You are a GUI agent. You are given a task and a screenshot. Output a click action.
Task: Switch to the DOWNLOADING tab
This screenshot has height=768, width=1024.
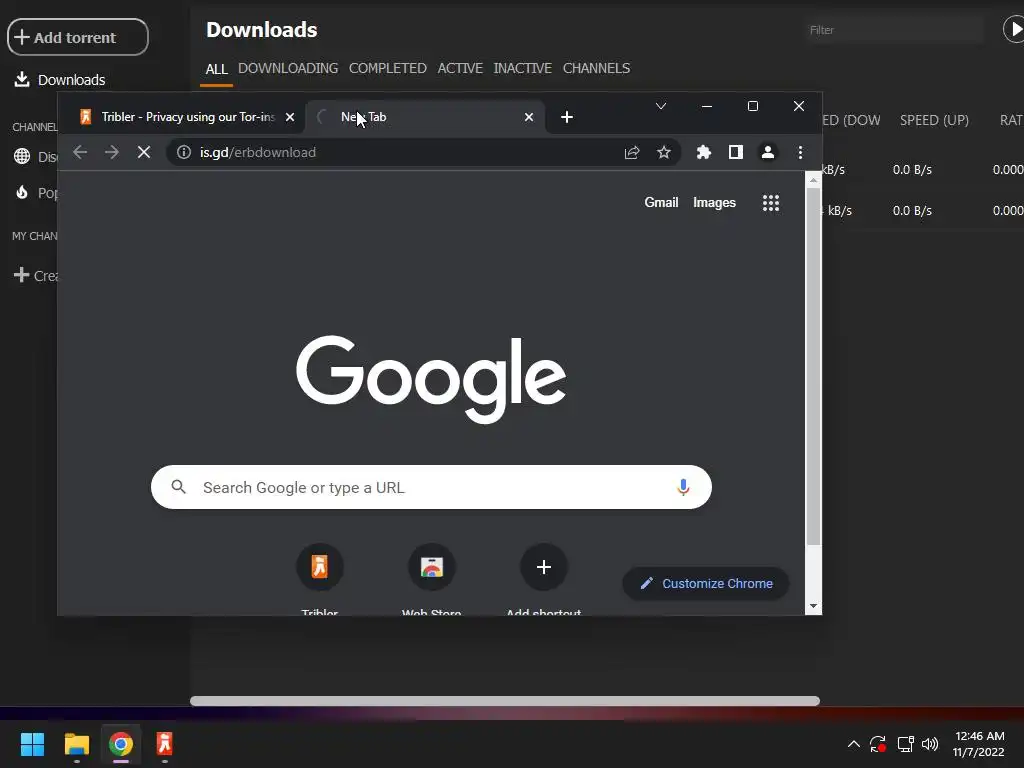(x=288, y=68)
